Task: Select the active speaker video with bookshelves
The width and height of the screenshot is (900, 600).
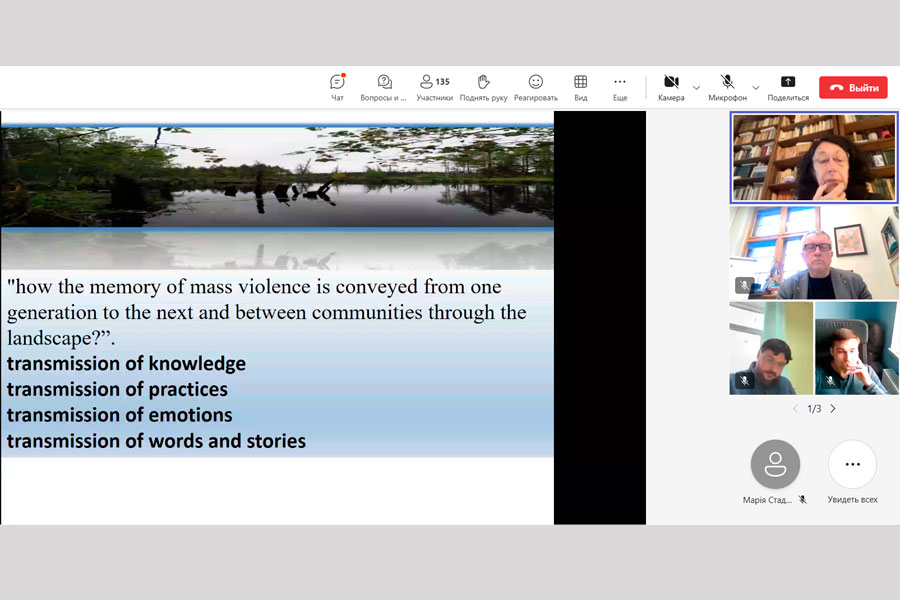Action: click(813, 157)
